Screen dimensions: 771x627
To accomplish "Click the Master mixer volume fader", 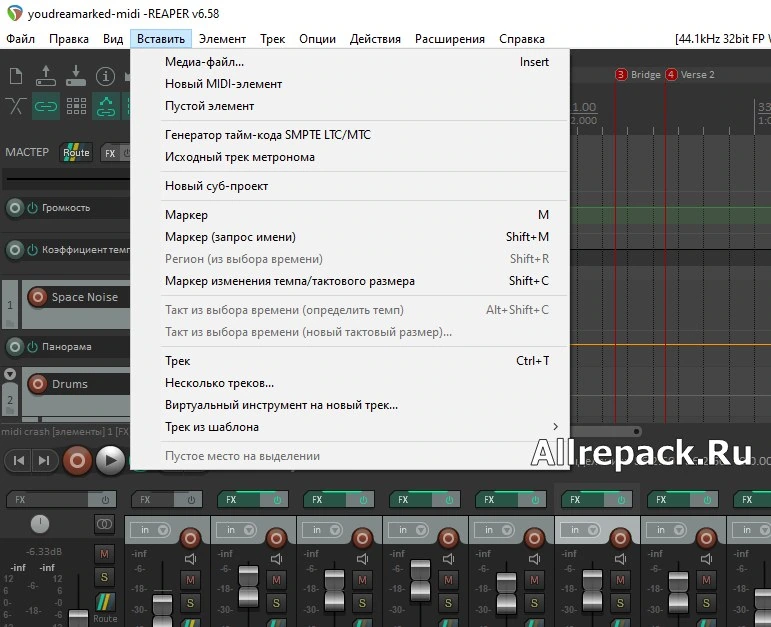I will tap(78, 617).
